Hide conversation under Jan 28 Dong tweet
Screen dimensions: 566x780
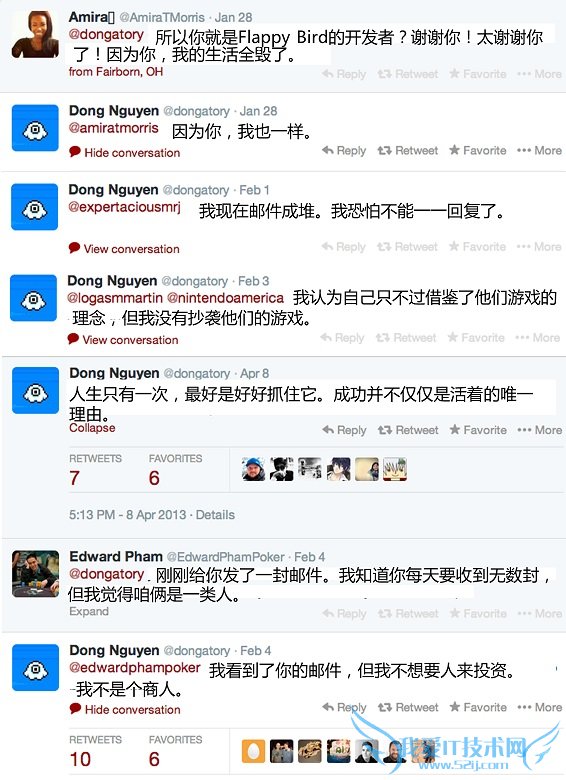tap(125, 152)
